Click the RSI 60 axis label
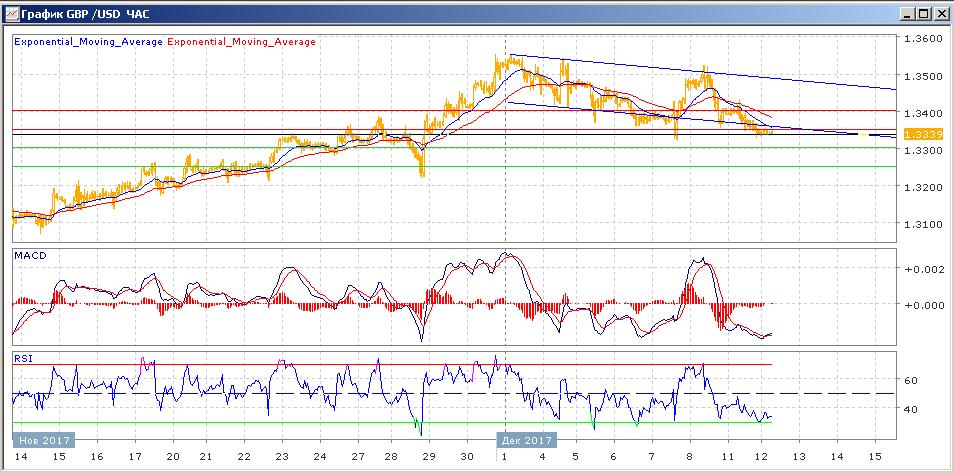The width and height of the screenshot is (954, 473). click(911, 380)
